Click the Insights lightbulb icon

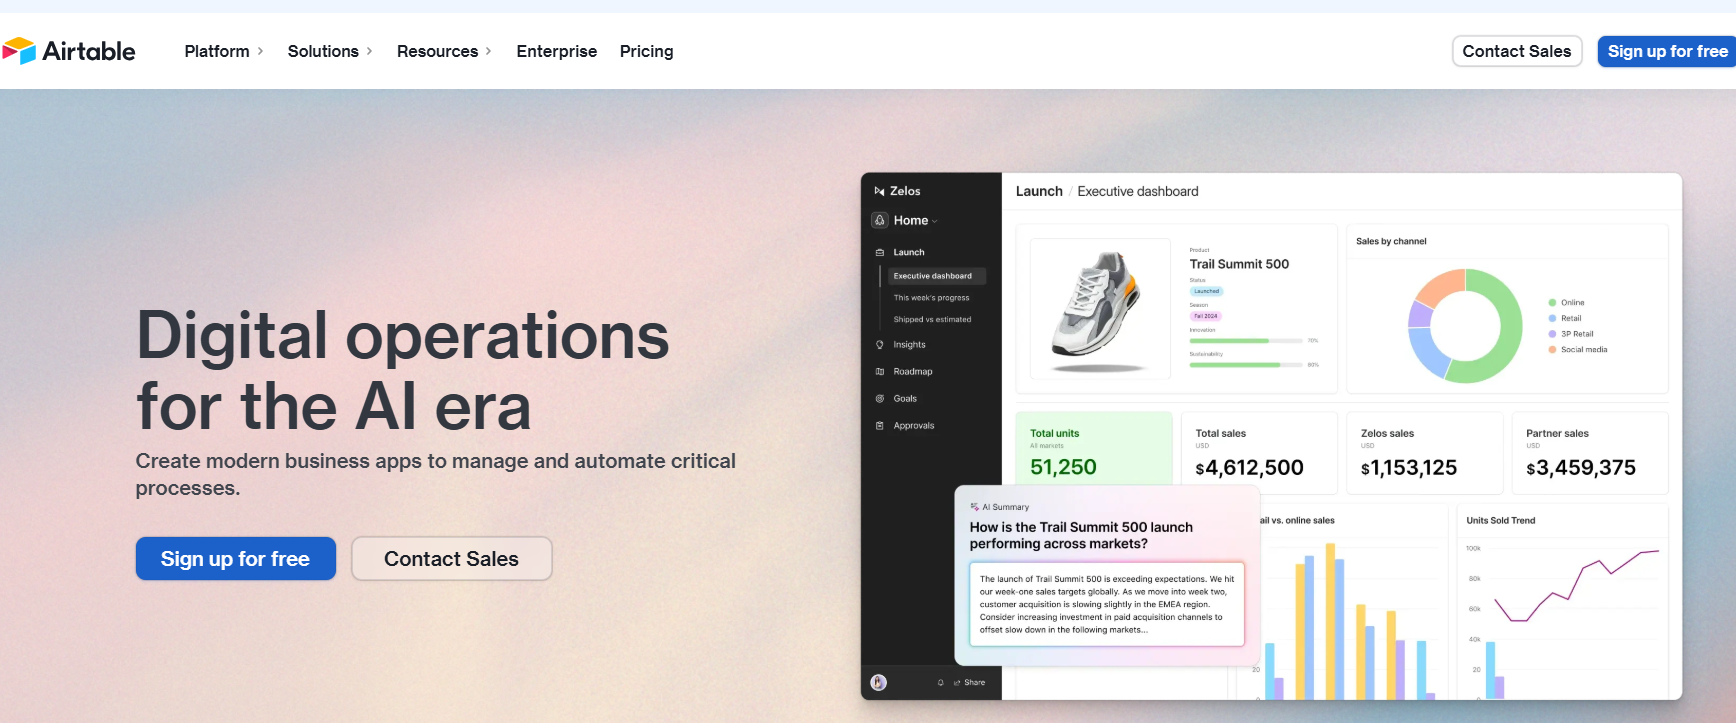(880, 344)
